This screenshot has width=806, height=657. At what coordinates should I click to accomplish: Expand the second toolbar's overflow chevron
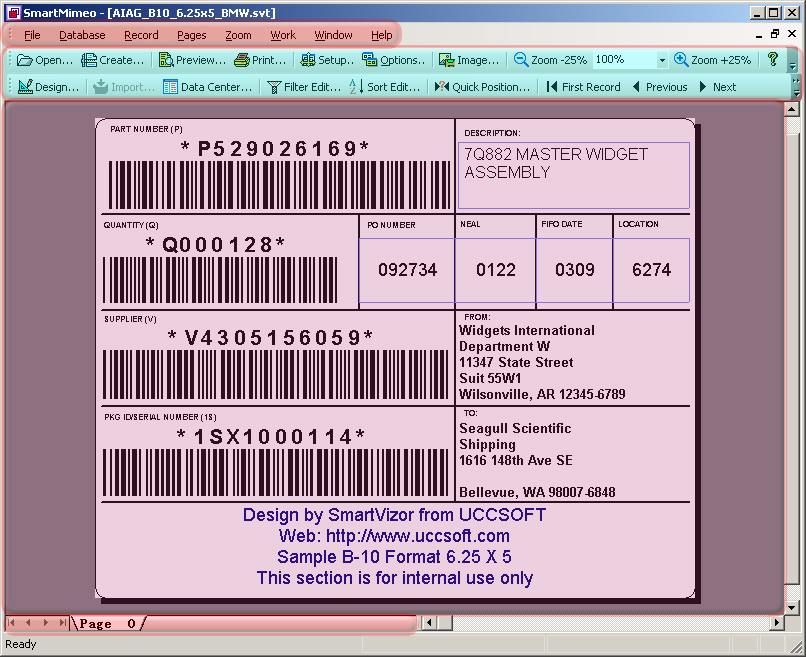796,87
